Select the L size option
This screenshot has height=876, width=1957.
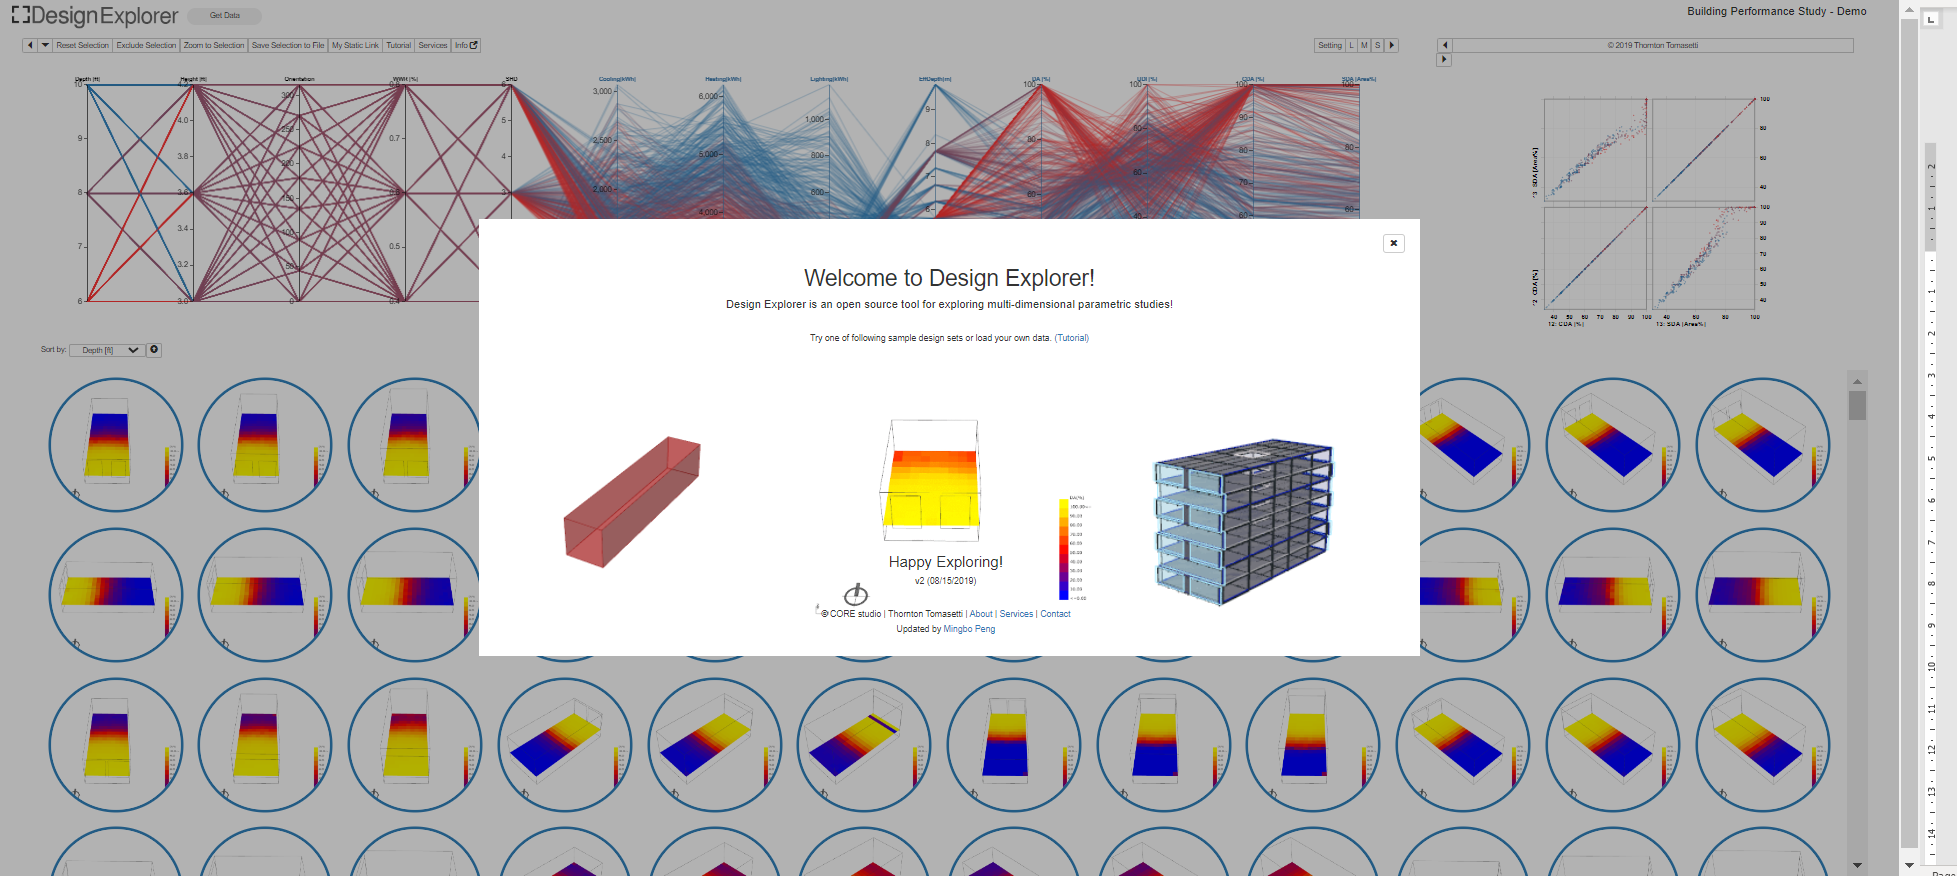coord(1351,45)
